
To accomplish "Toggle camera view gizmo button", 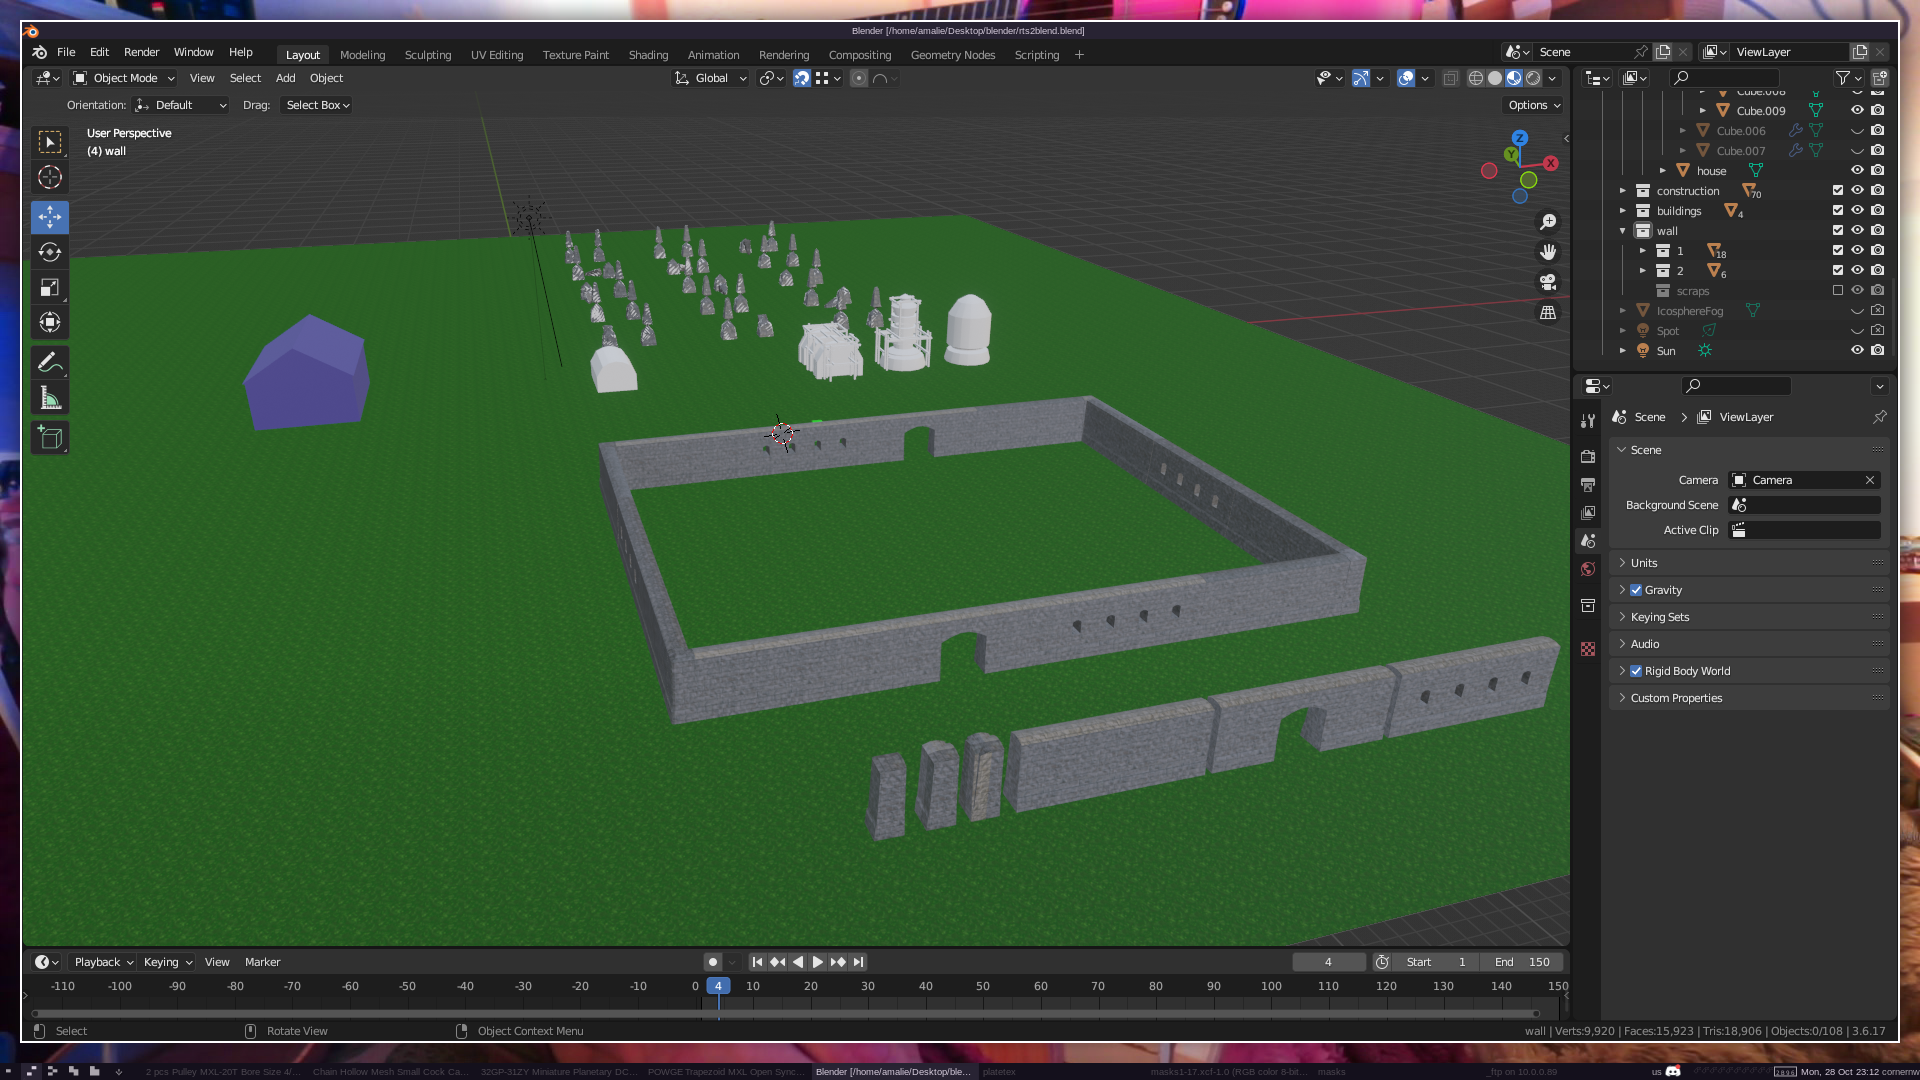I will [x=1548, y=282].
